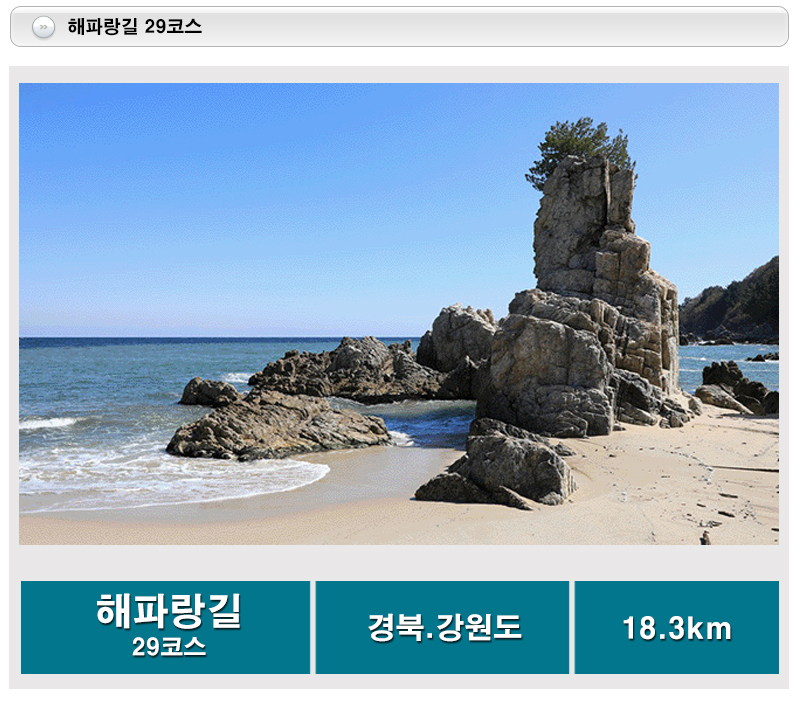Click the sea horizon line in photo

(x=219, y=337)
